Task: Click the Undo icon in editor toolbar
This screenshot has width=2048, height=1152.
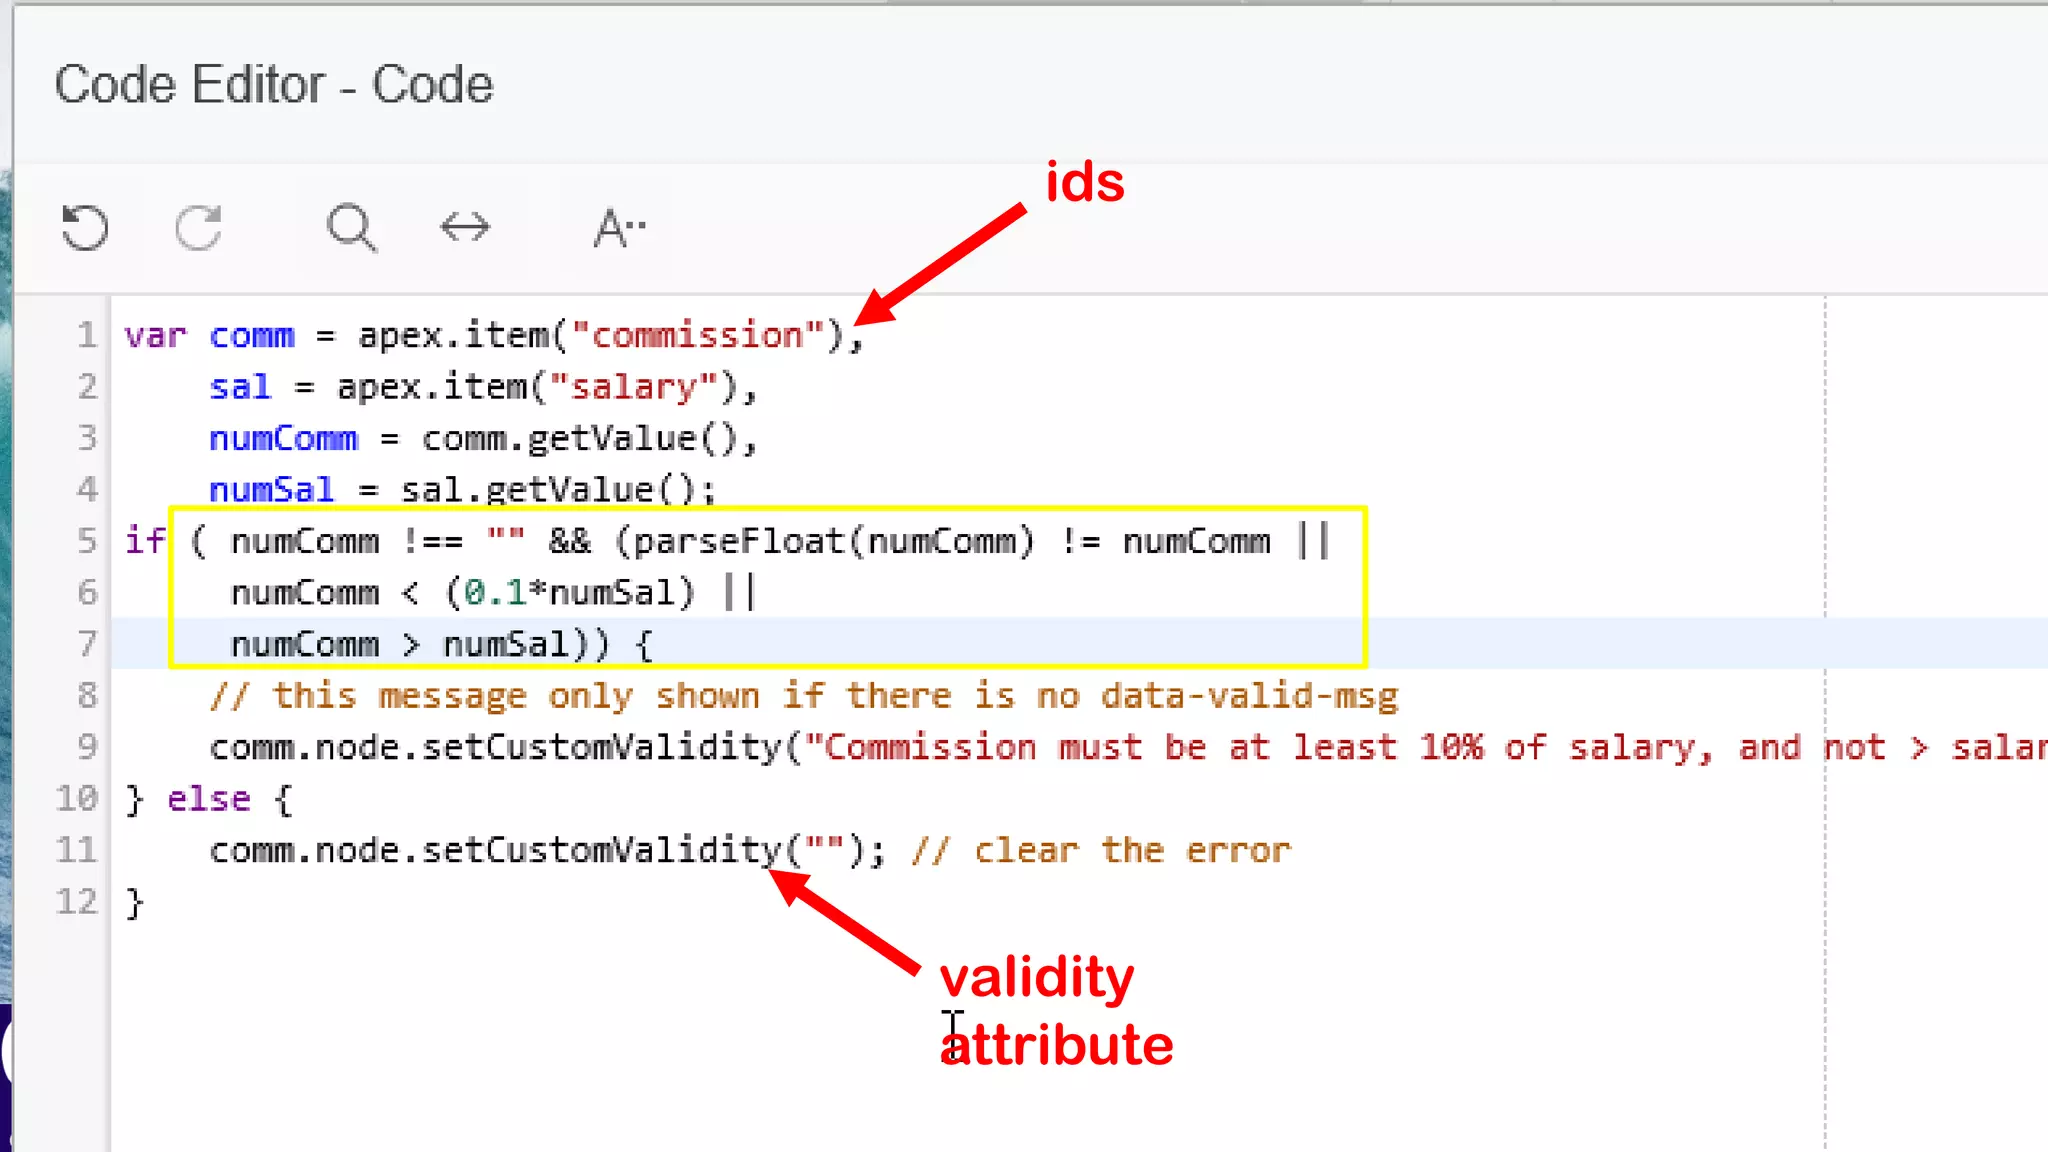Action: [84, 228]
